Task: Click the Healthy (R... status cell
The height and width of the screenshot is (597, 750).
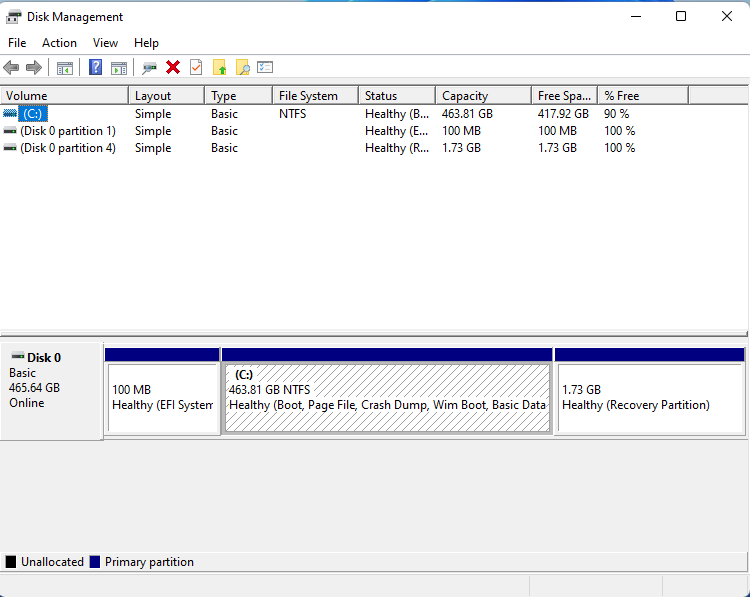Action: (397, 148)
